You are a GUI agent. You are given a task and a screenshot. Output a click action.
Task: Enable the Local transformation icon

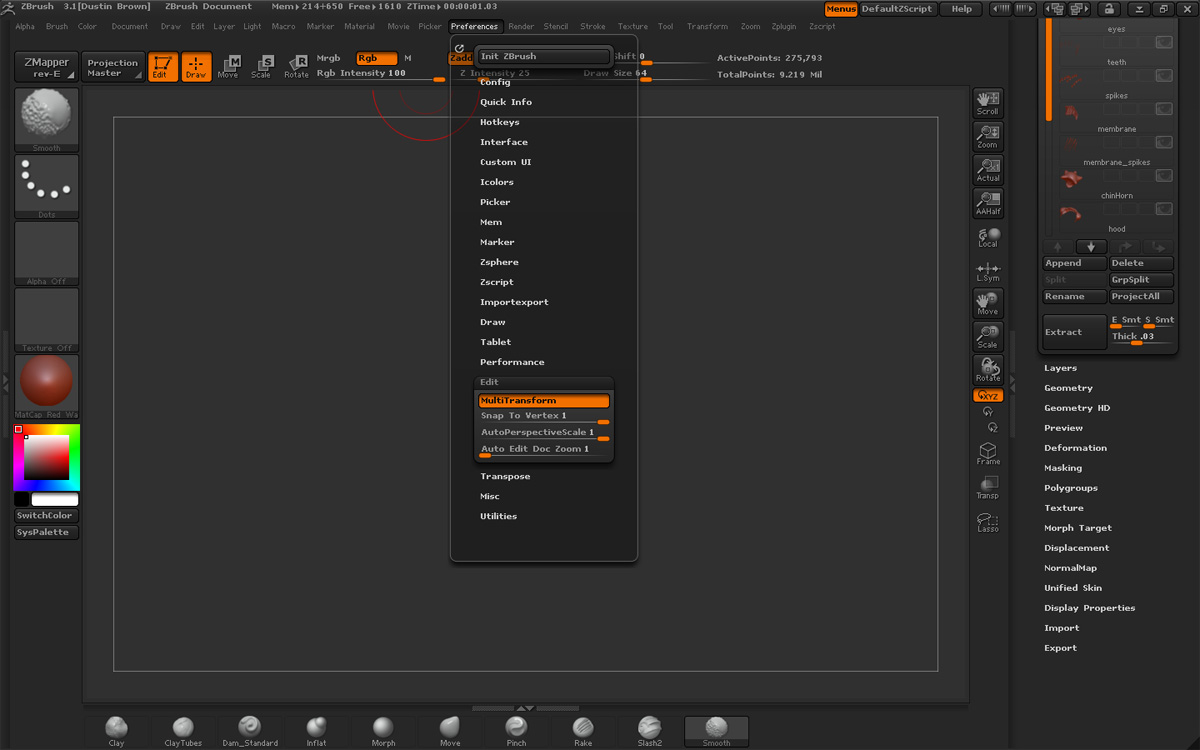click(987, 237)
